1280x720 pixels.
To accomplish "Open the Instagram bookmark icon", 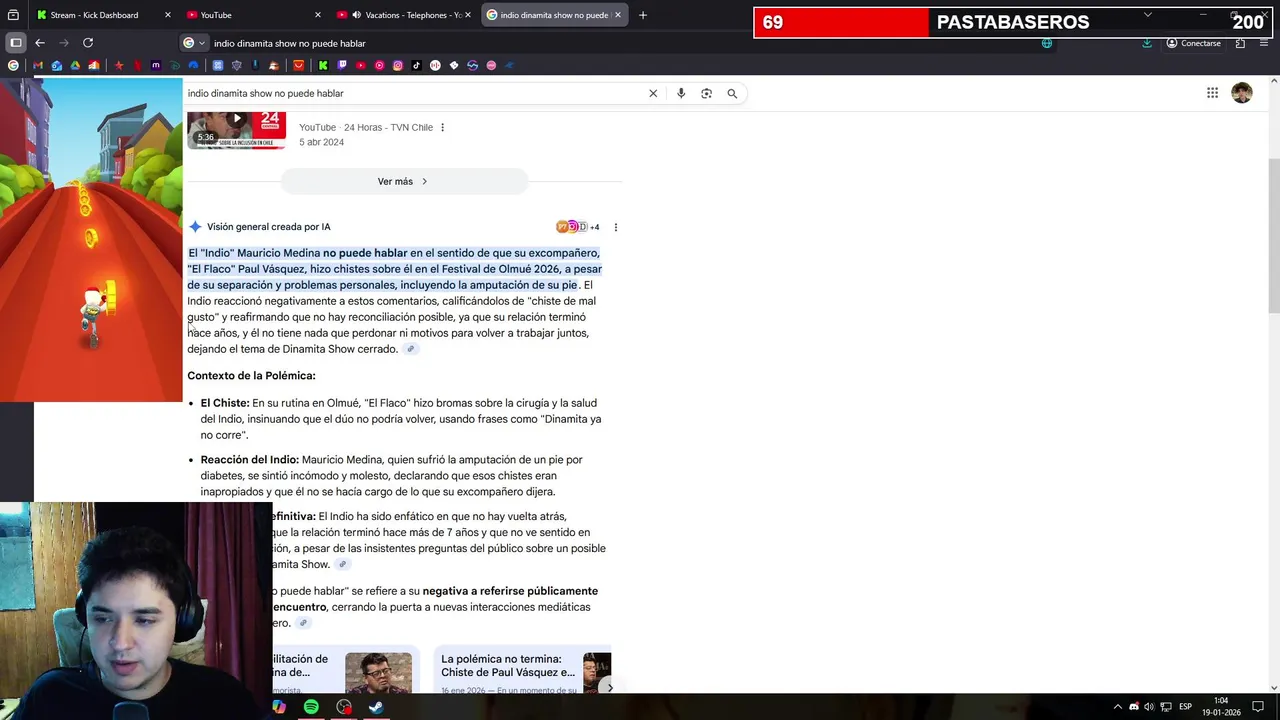I will [398, 65].
